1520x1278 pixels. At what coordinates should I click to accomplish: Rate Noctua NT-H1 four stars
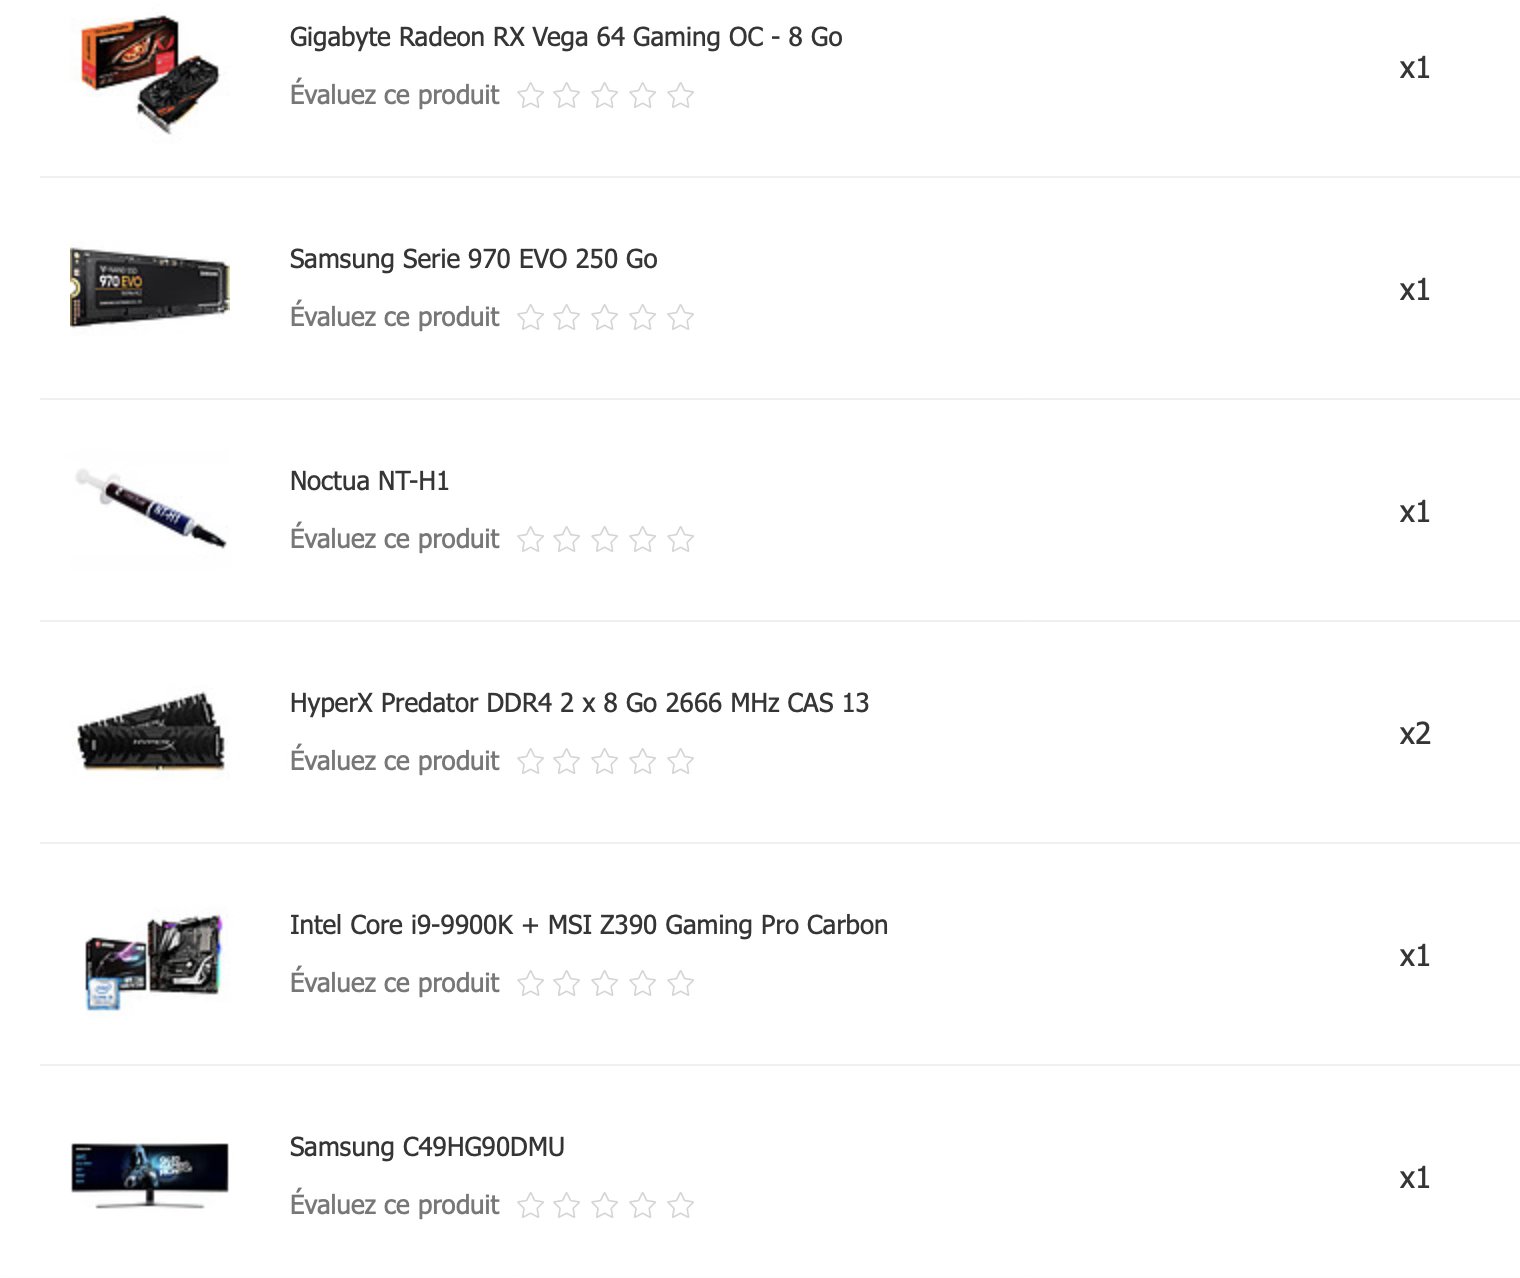[643, 539]
